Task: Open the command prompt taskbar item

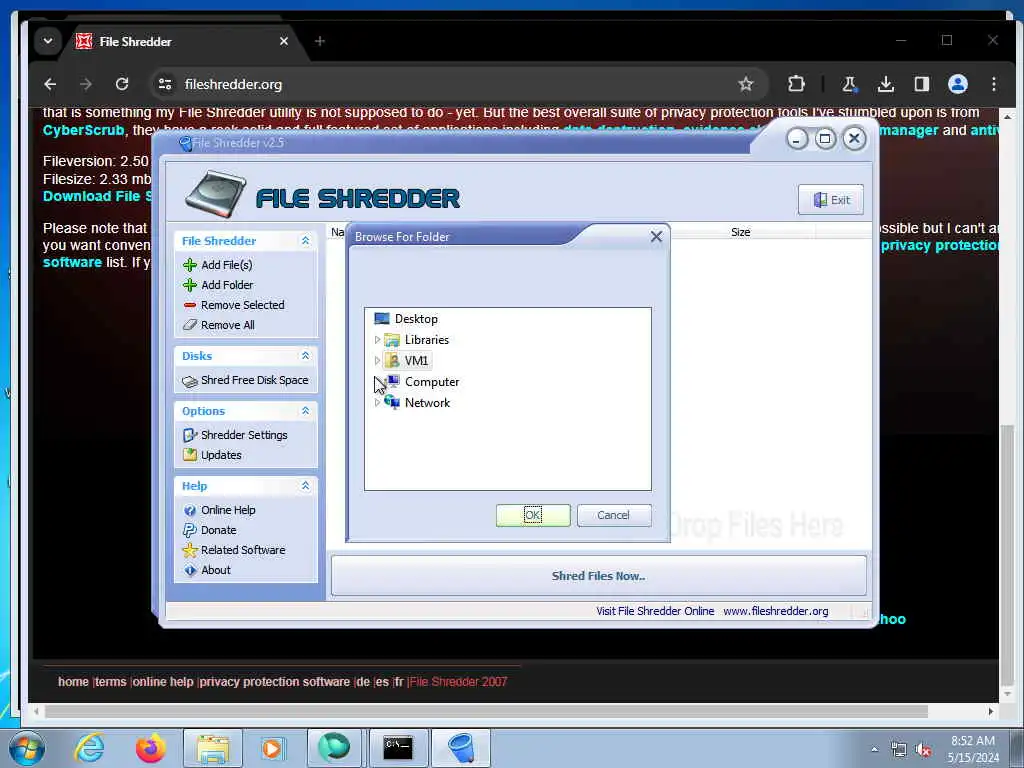Action: [398, 748]
